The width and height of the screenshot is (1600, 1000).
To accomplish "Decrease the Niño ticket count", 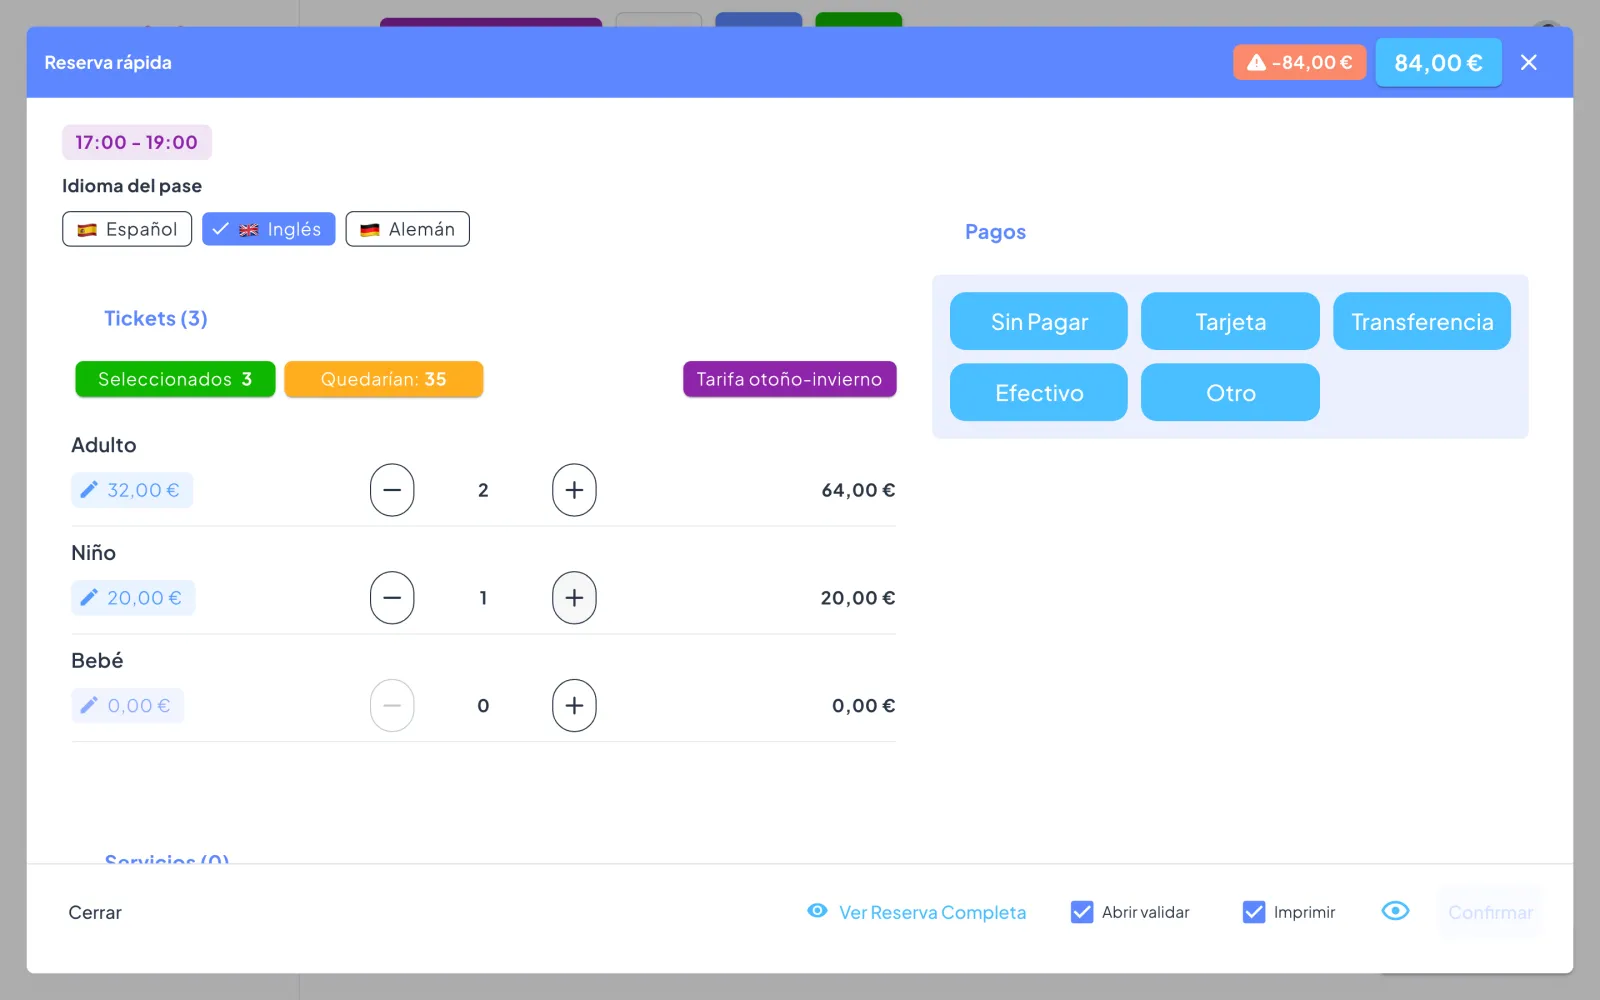I will click(392, 598).
